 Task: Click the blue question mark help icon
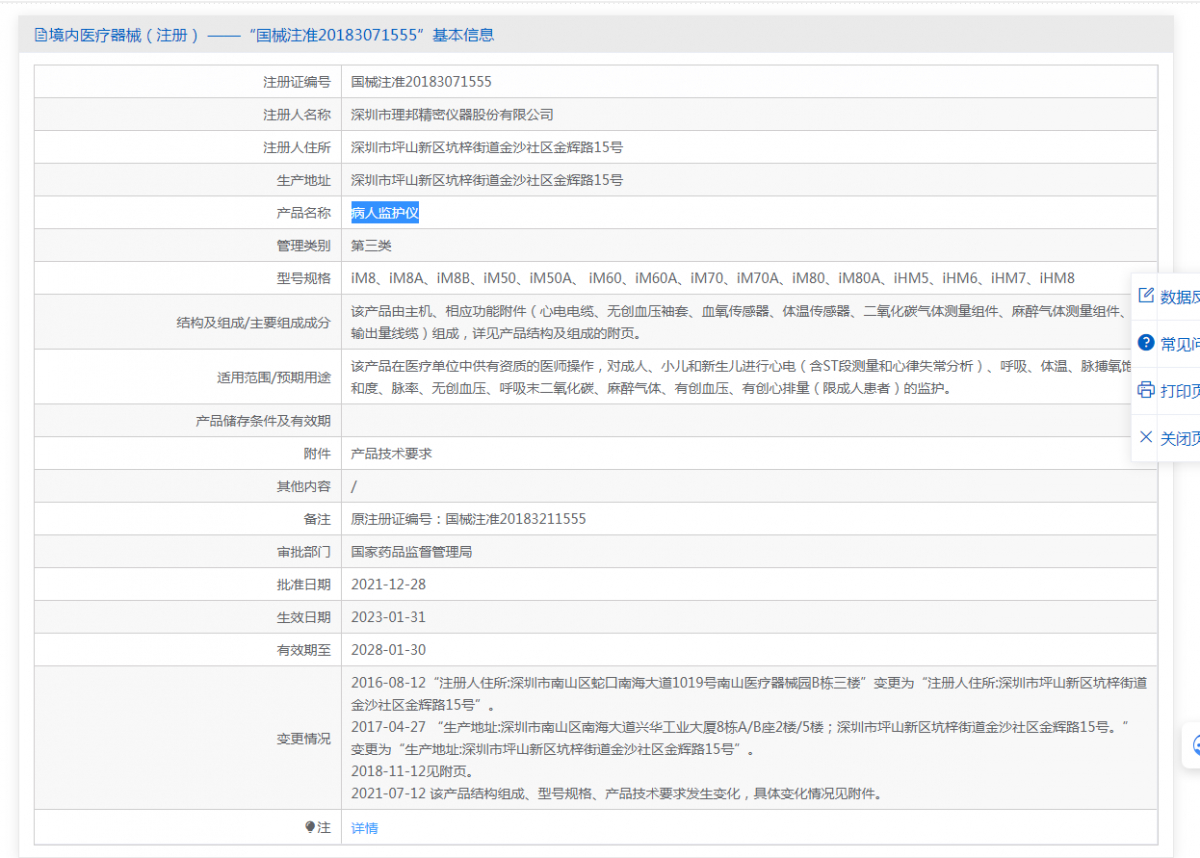[1146, 343]
